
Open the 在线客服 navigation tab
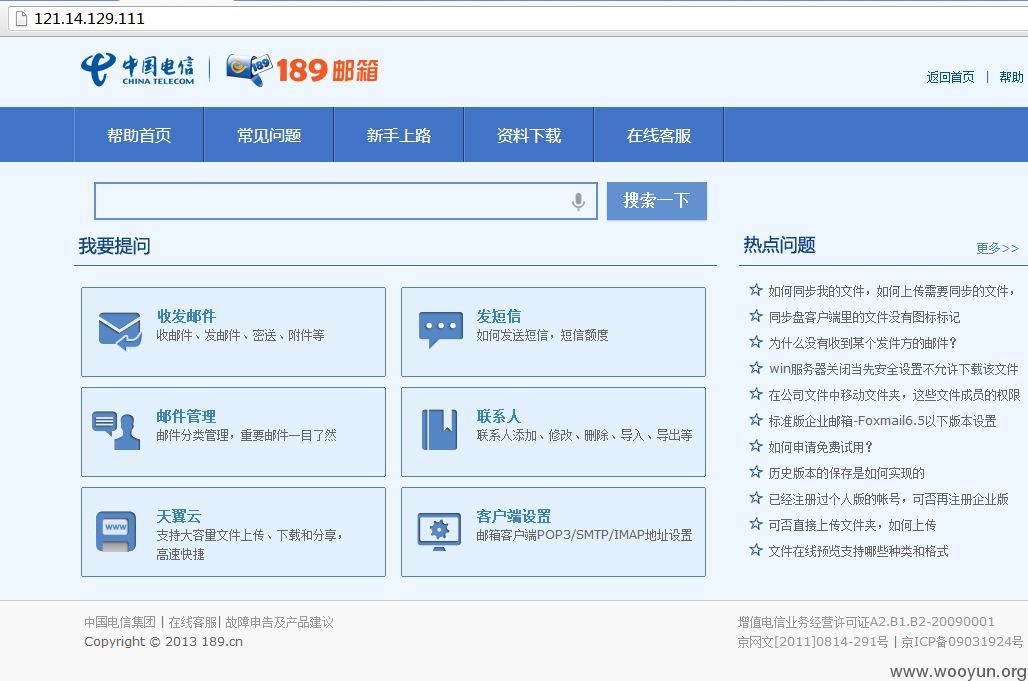coord(658,135)
